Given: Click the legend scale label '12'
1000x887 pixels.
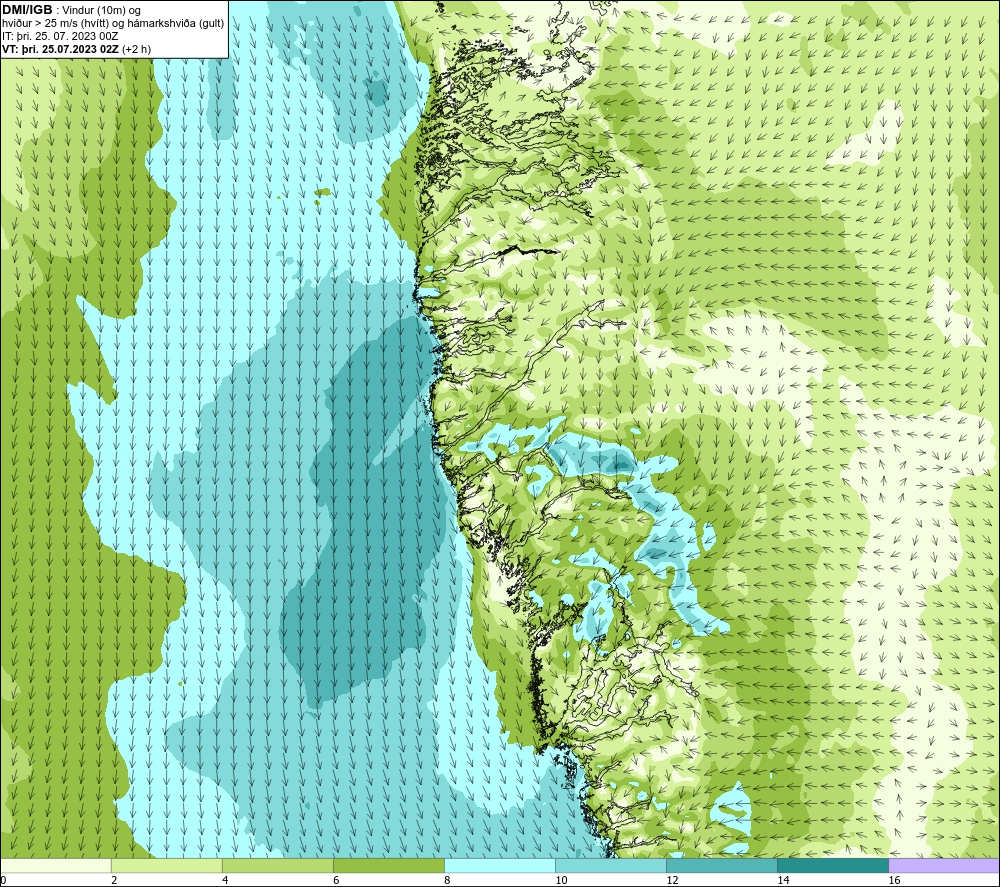Looking at the screenshot, I should [x=672, y=880].
